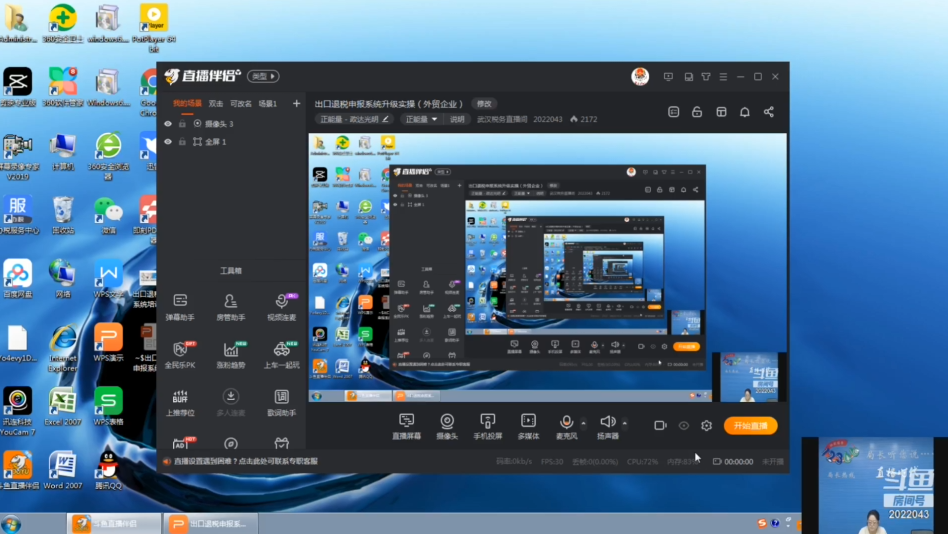Toggle visibility of 摄像头 3 source
The image size is (948, 534).
[x=167, y=124]
